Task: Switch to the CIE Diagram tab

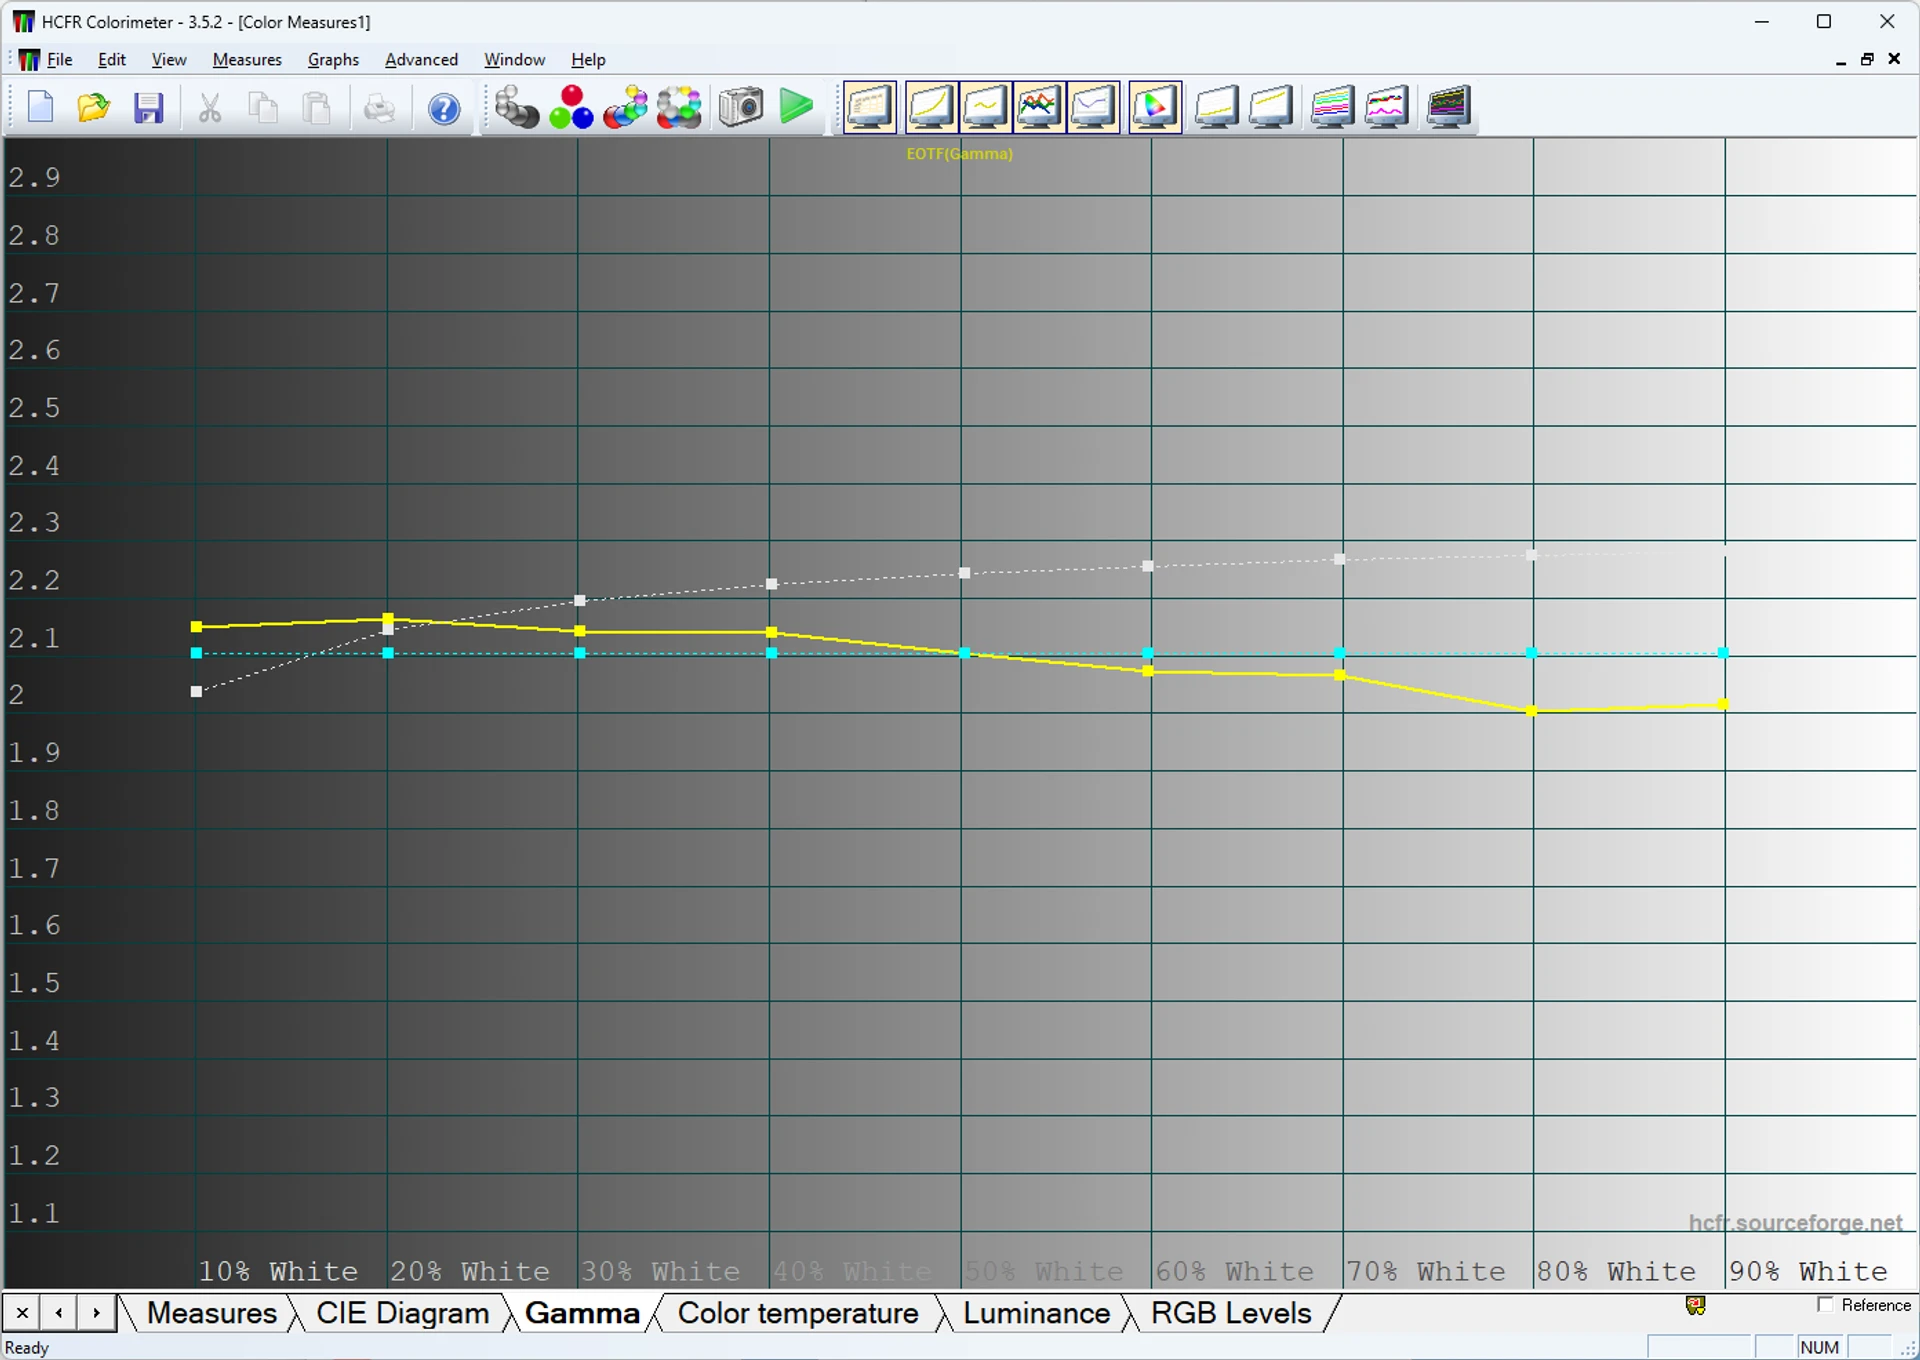Action: tap(402, 1313)
